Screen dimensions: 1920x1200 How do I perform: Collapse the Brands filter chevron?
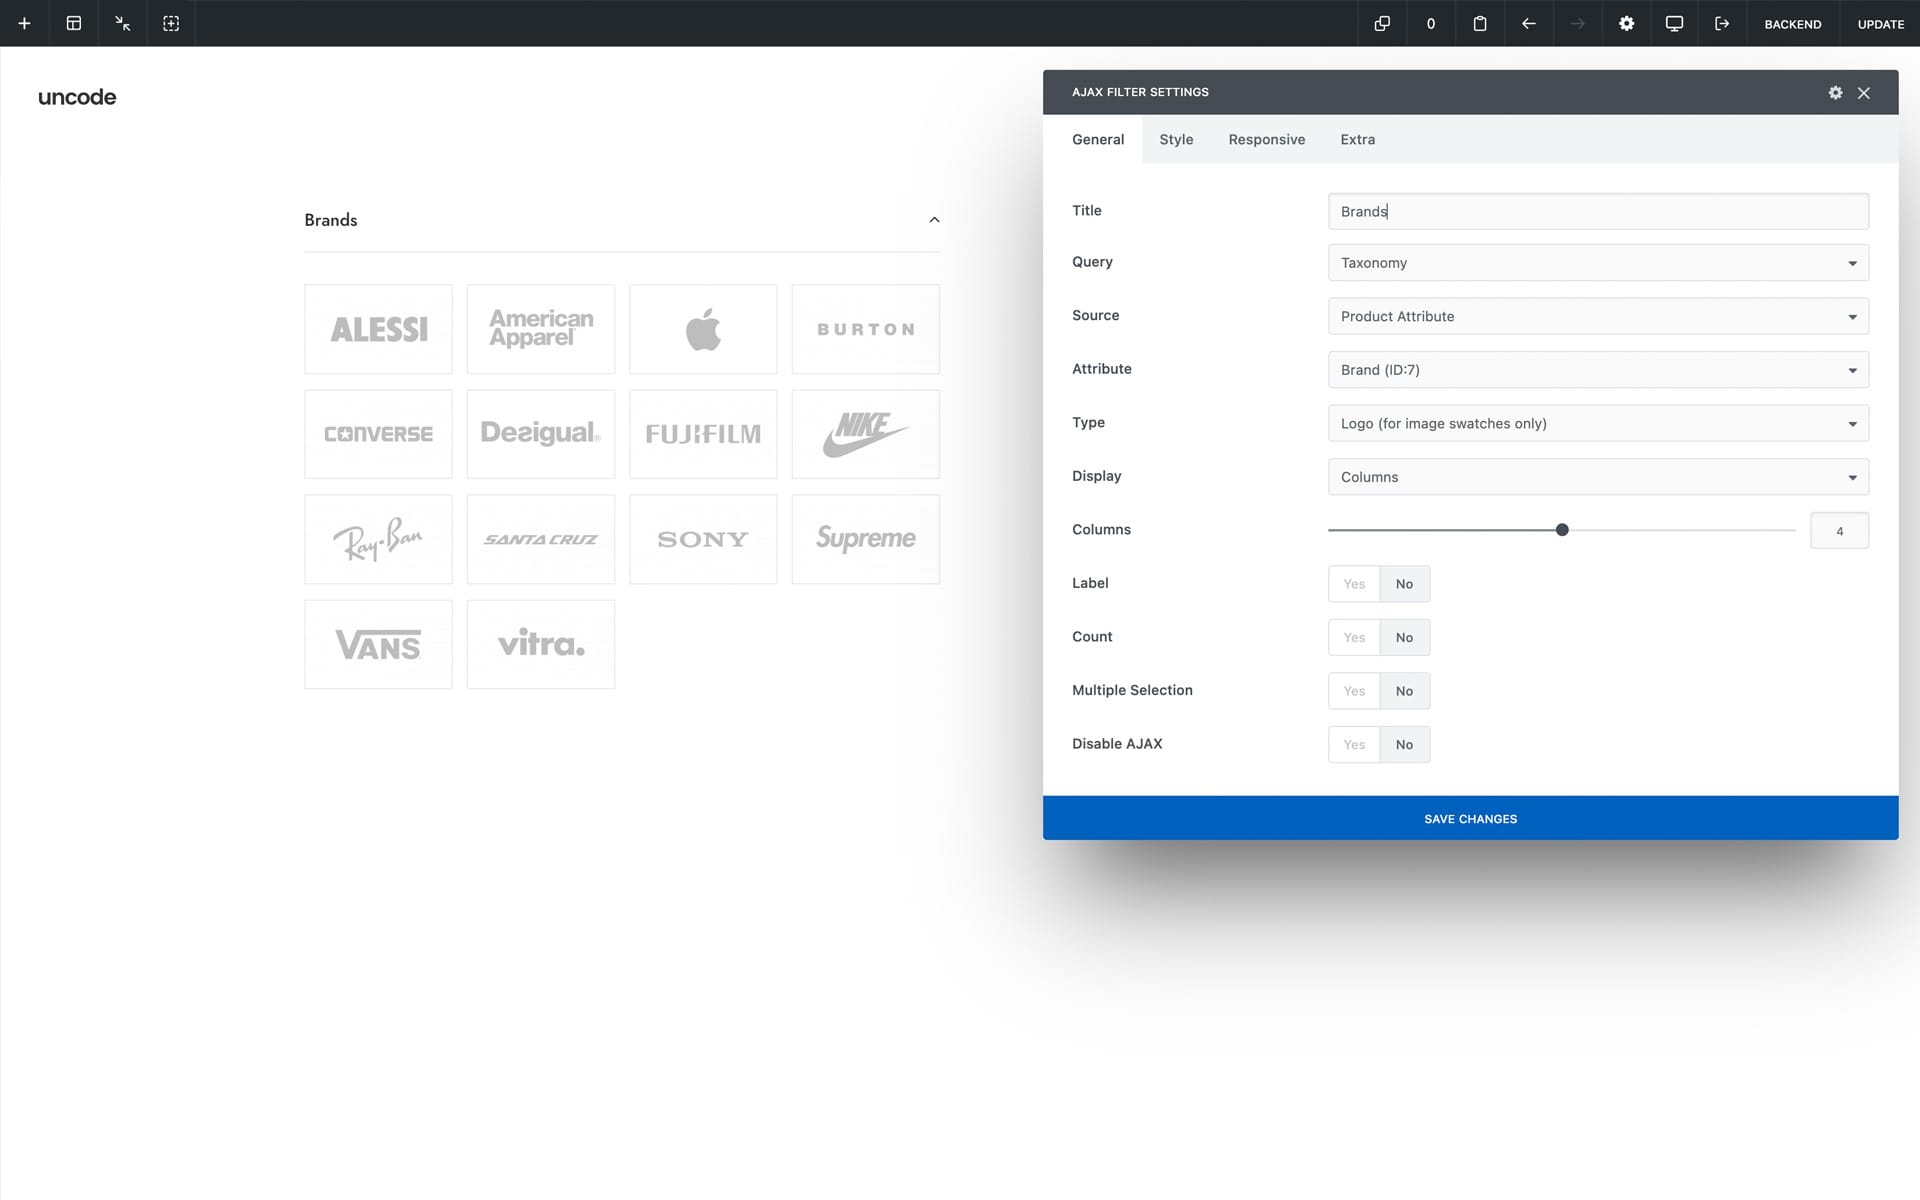(934, 220)
